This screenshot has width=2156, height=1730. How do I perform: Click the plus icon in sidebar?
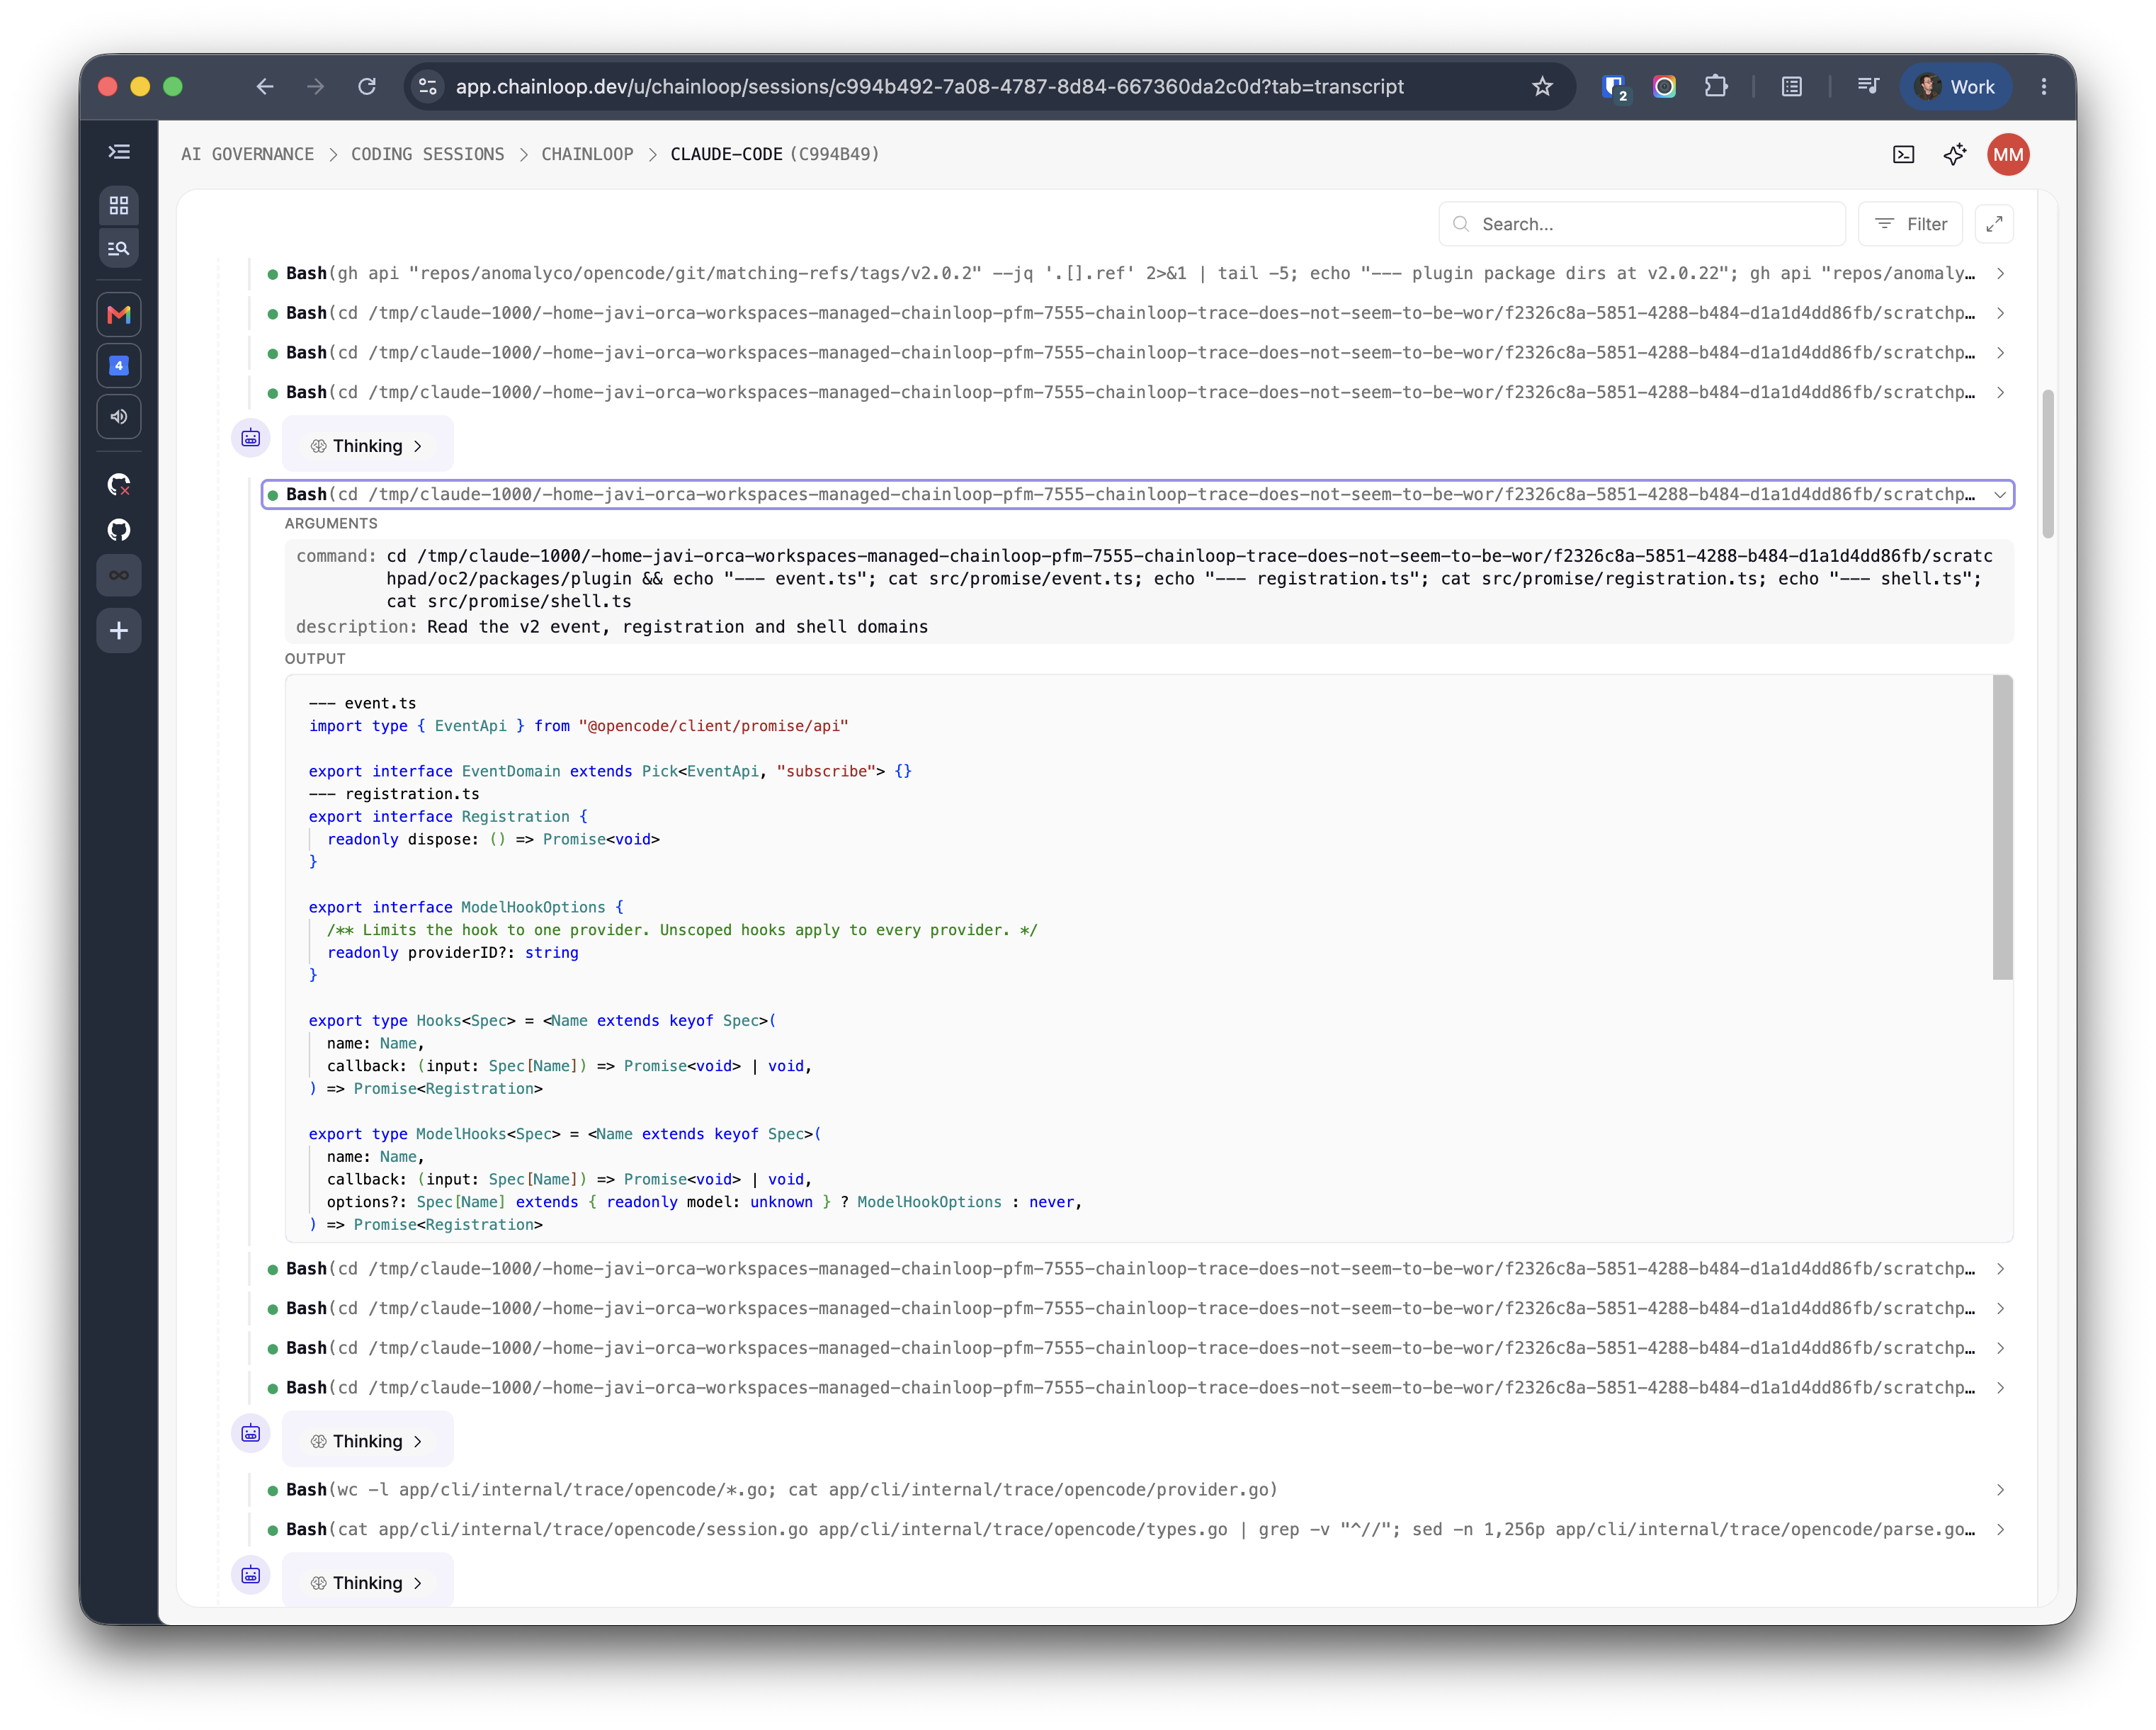119,631
